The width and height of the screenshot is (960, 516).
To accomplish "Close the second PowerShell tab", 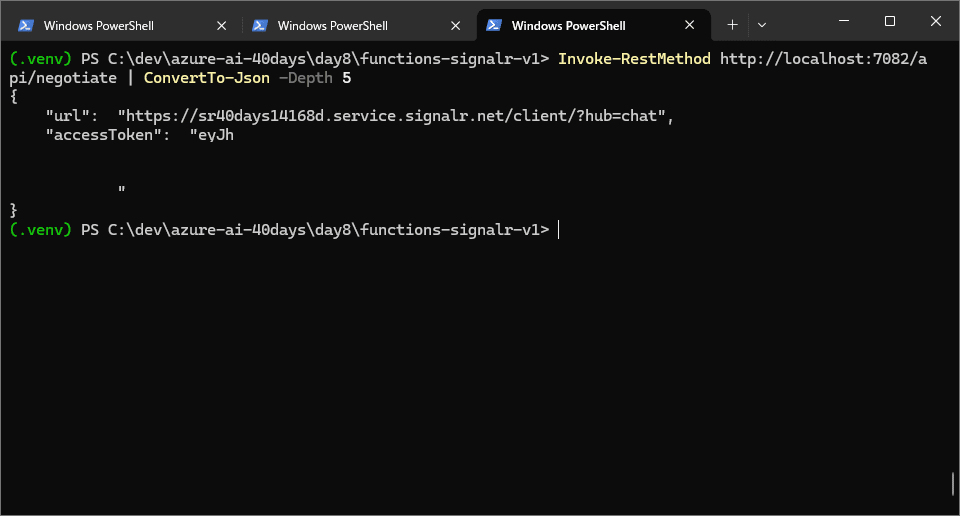I will (456, 26).
